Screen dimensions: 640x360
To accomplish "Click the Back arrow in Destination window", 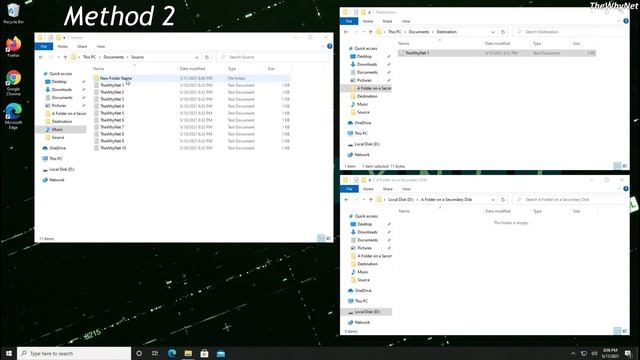I will [x=346, y=32].
